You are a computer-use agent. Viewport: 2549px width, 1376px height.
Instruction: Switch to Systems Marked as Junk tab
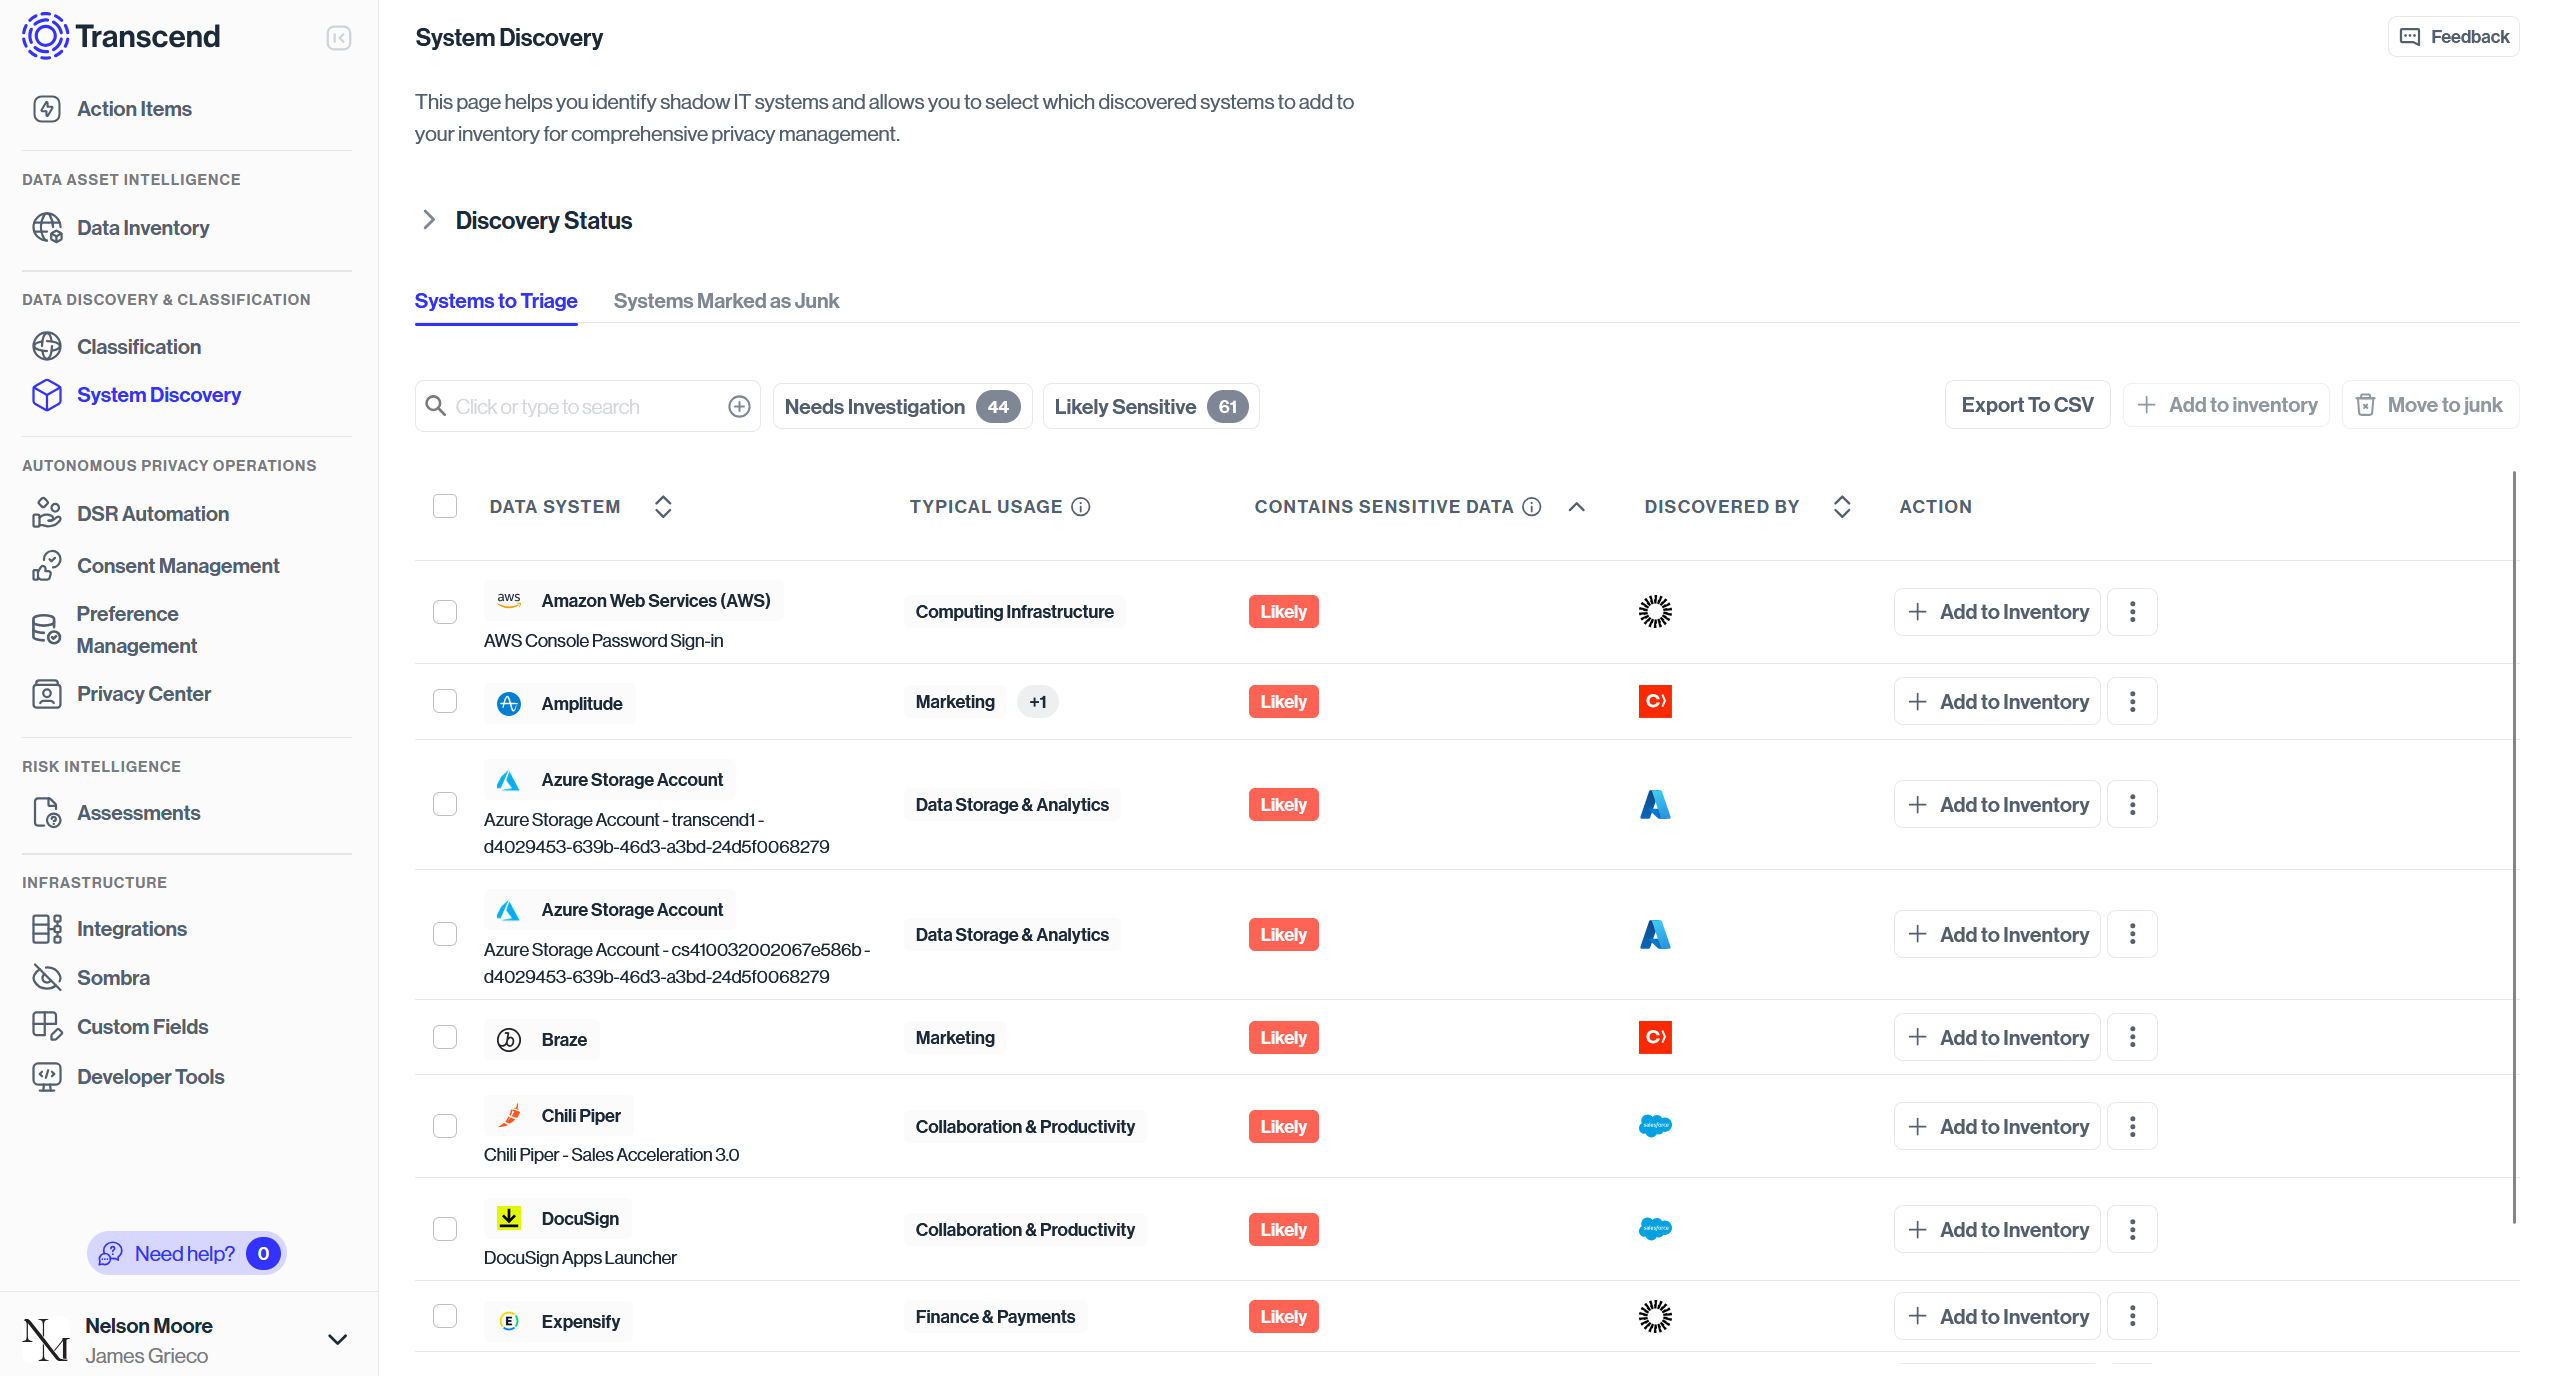point(726,301)
